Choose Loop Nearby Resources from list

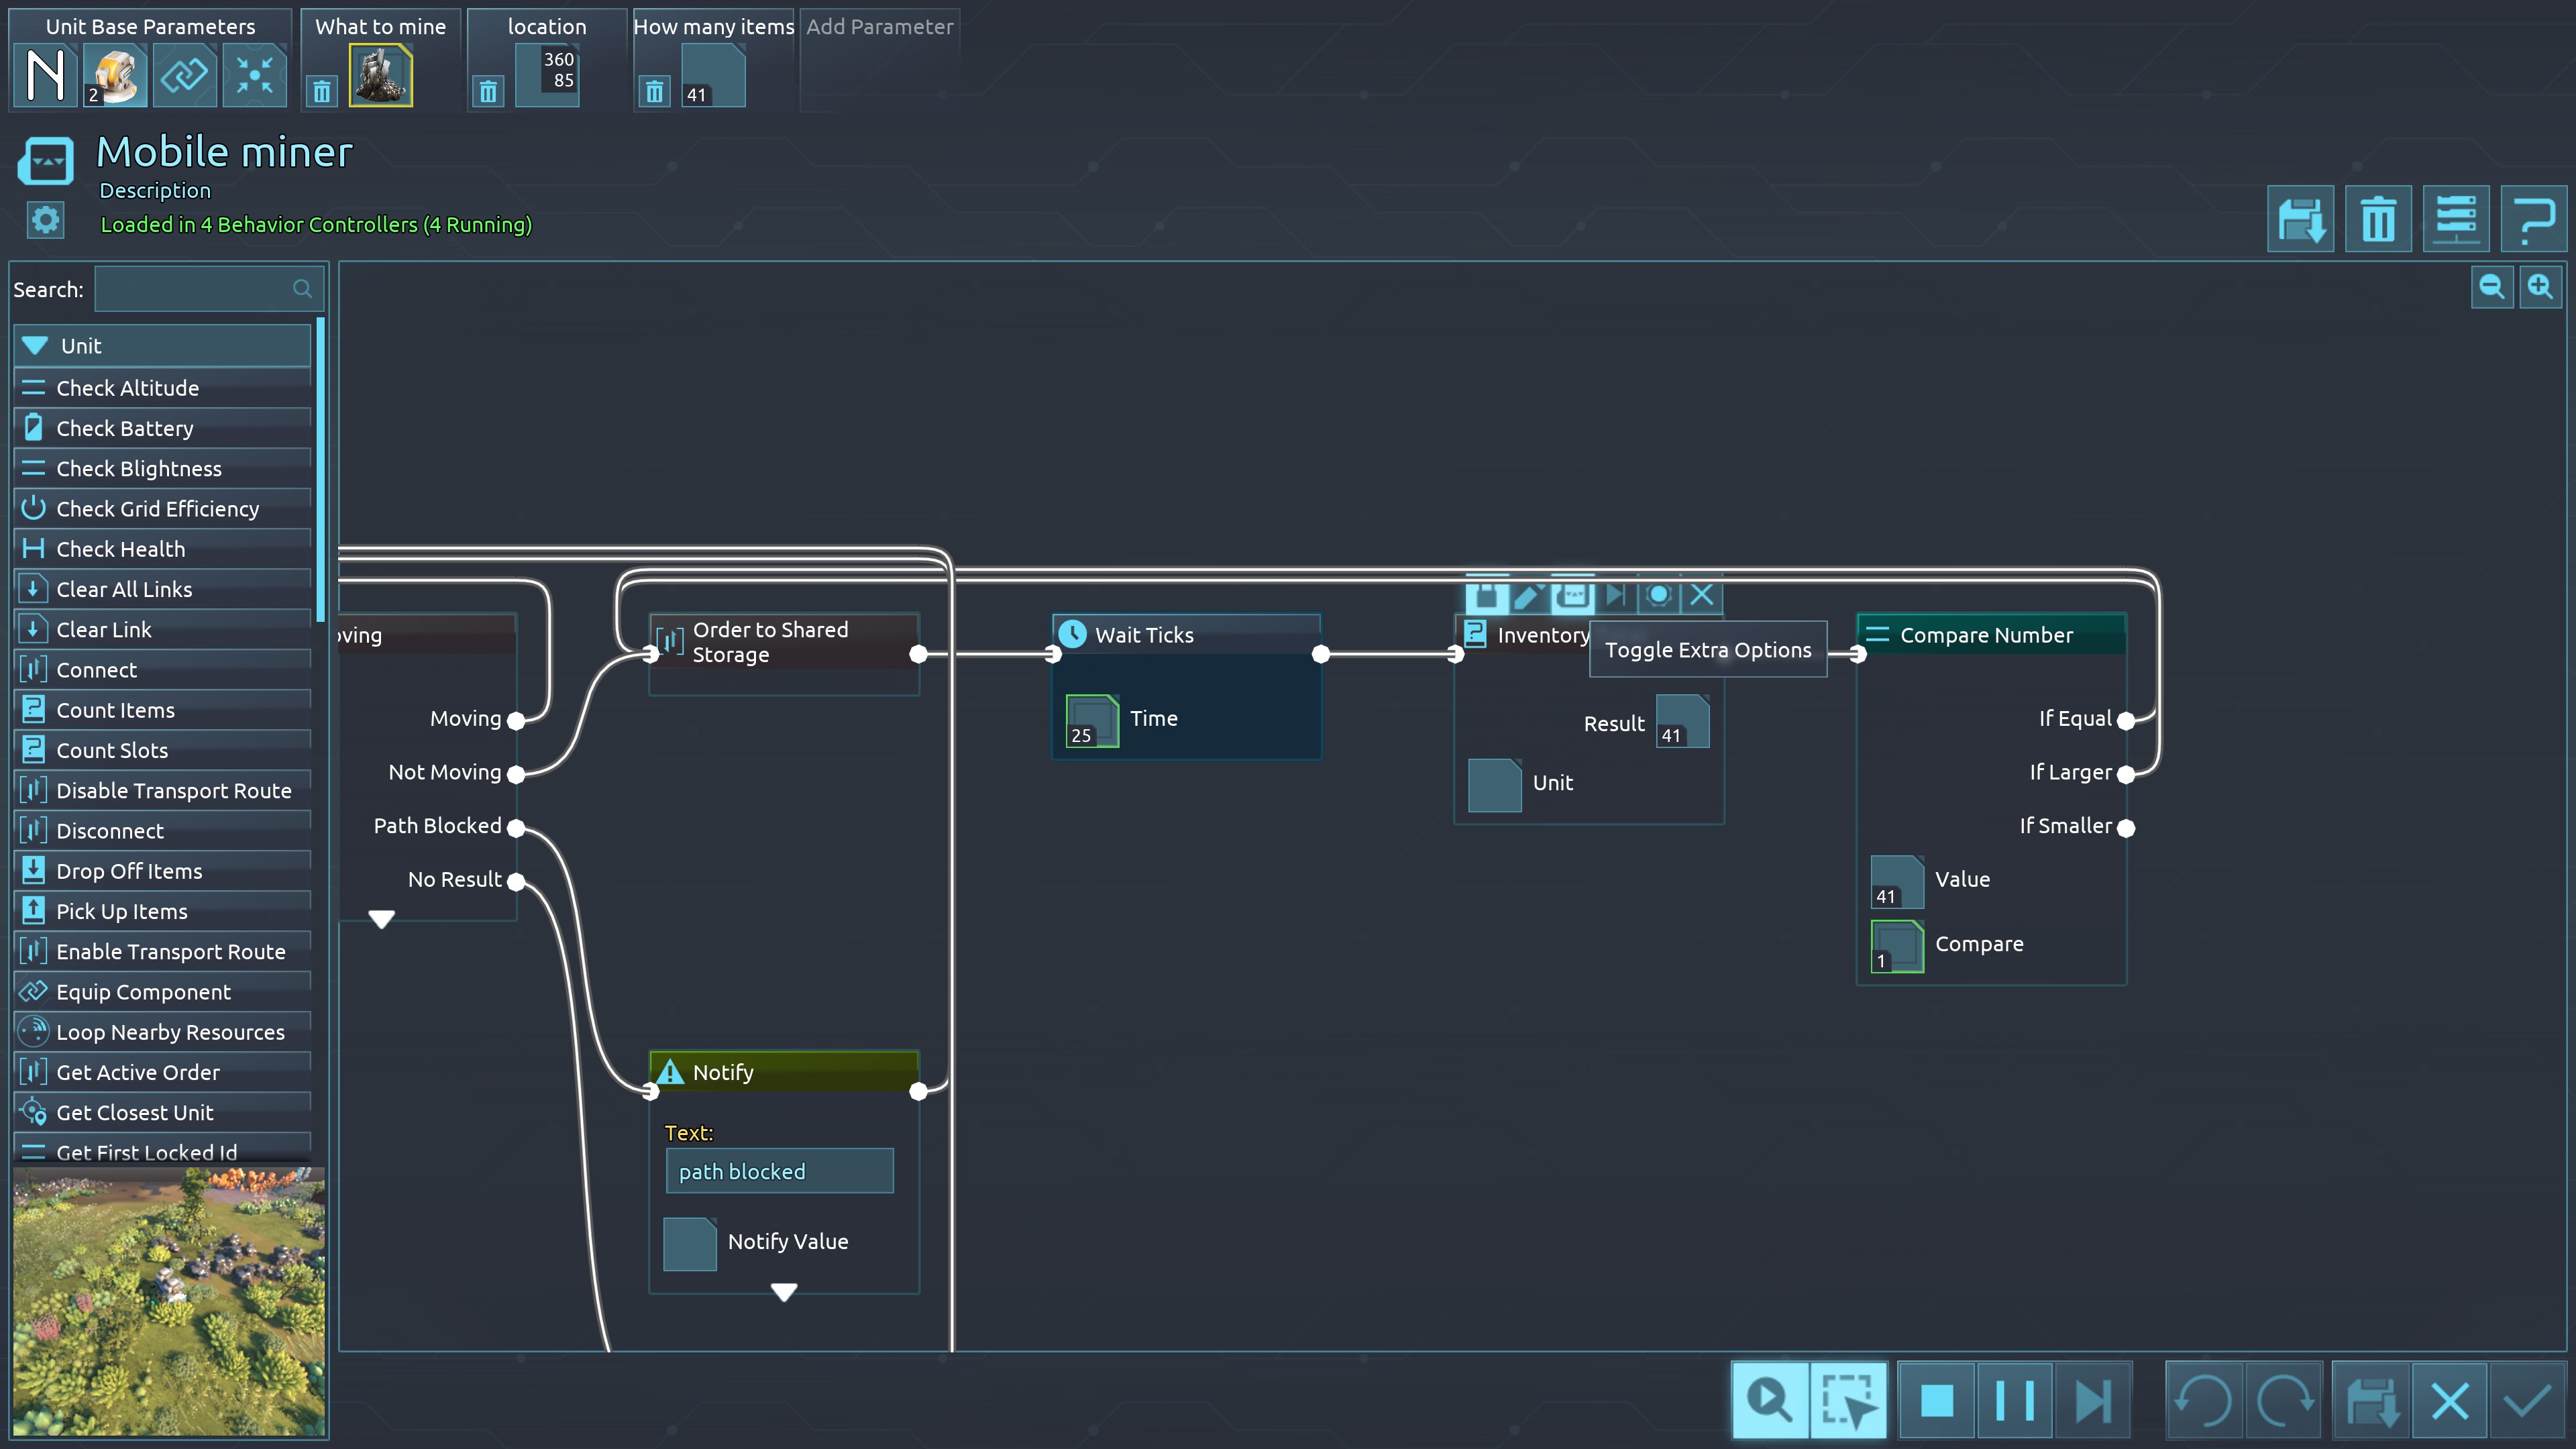tap(170, 1032)
